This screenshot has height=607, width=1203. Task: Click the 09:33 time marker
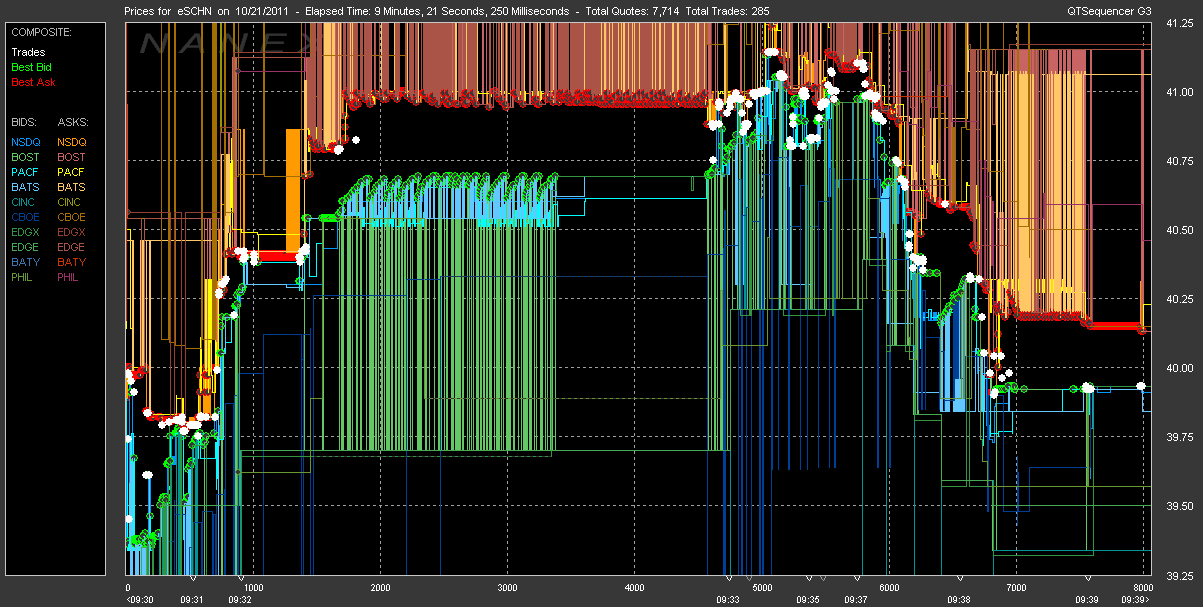pyautogui.click(x=727, y=600)
